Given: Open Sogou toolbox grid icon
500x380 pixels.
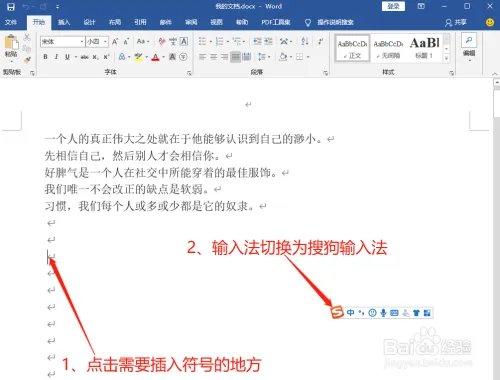Looking at the screenshot, I should click(x=427, y=313).
